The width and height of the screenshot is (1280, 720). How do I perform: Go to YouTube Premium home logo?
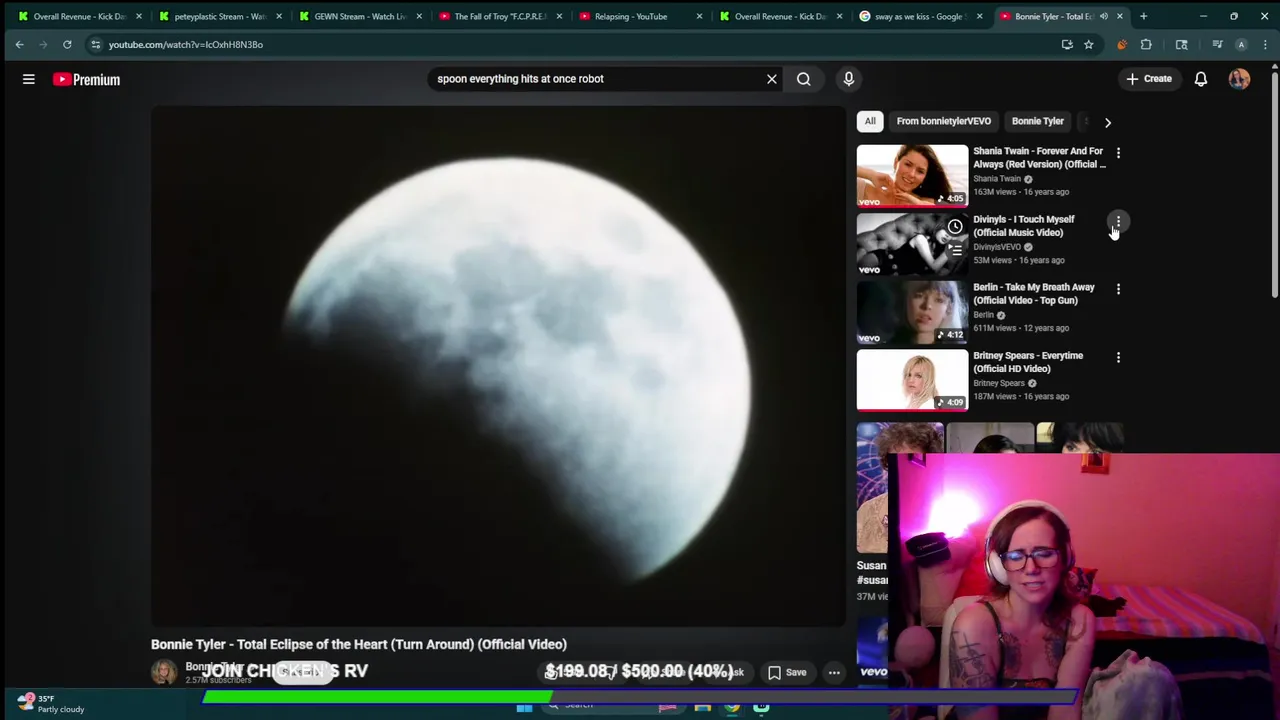click(x=87, y=79)
